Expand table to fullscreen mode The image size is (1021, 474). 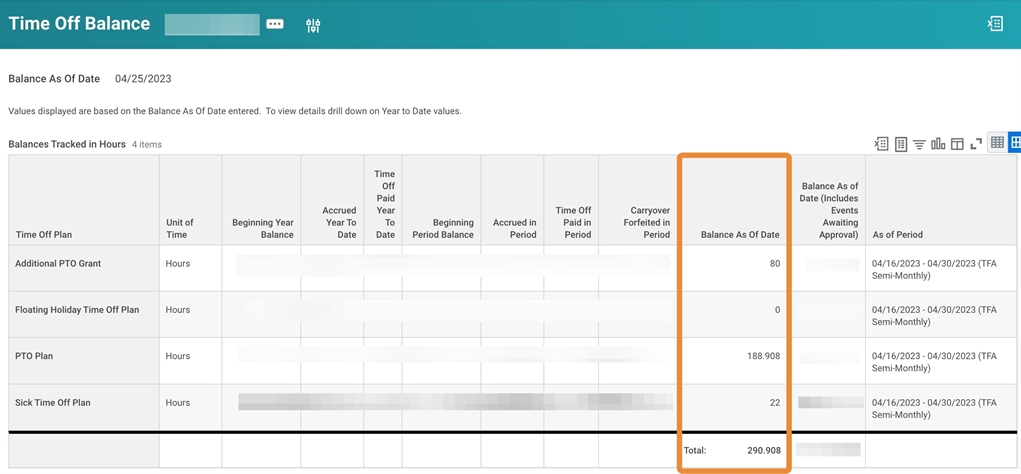976,144
